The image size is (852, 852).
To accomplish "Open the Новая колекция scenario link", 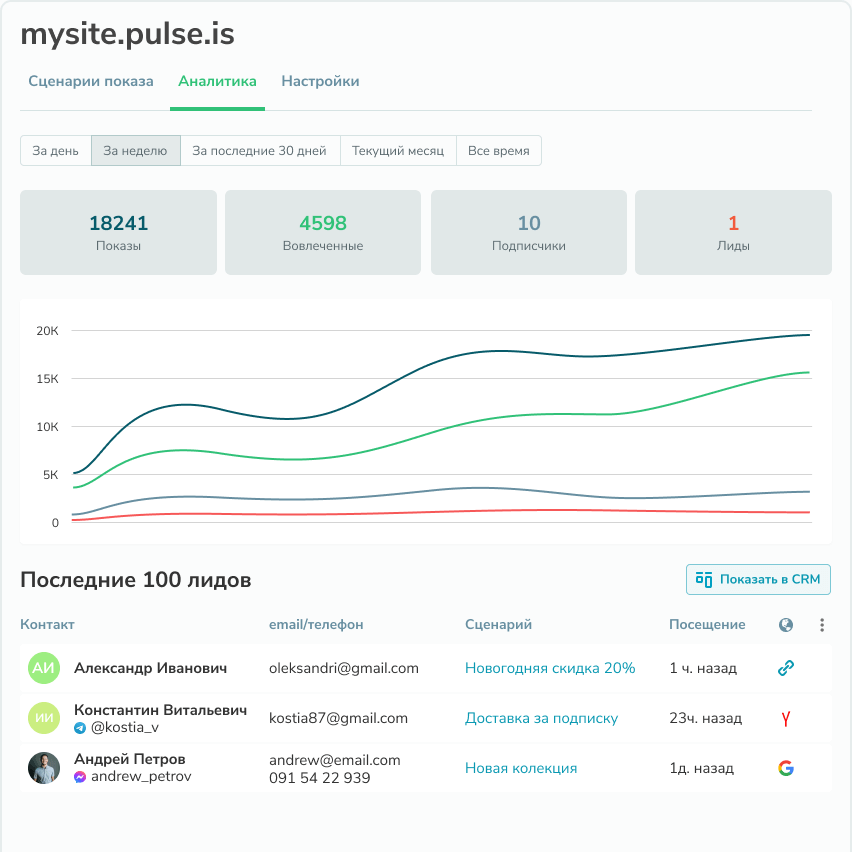I will pos(521,768).
